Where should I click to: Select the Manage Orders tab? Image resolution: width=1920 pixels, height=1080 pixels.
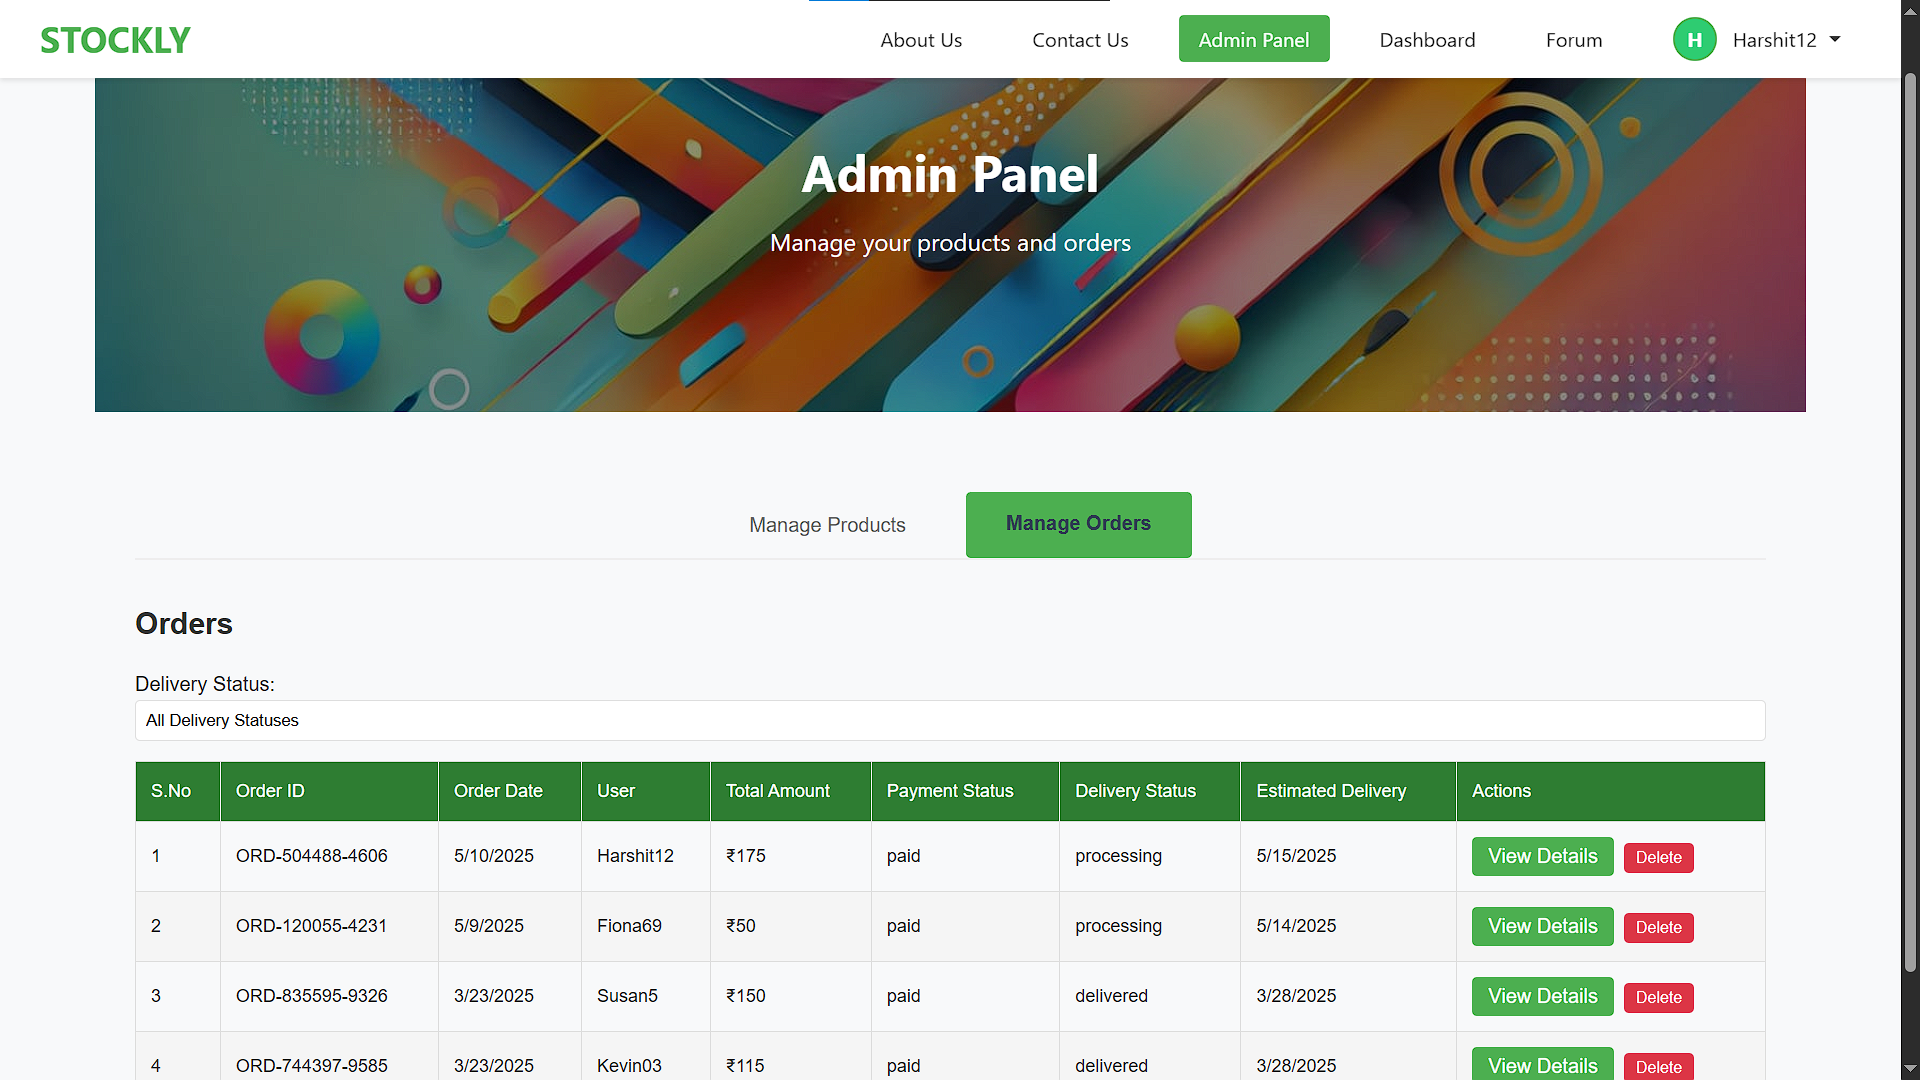(x=1078, y=524)
